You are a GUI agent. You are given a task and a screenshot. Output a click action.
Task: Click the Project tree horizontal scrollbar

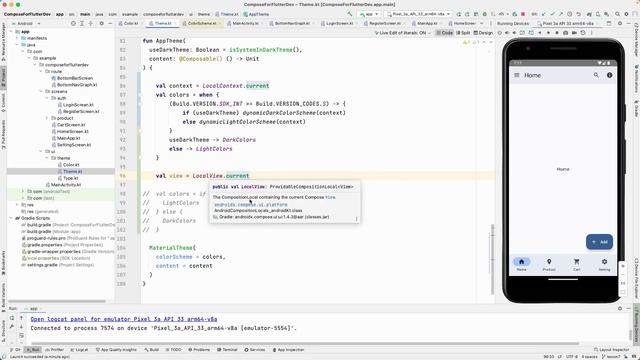57,301
